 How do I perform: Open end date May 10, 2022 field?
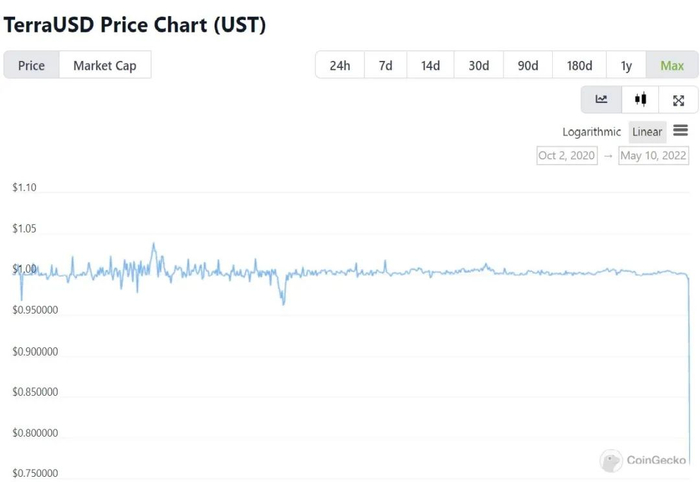click(653, 156)
